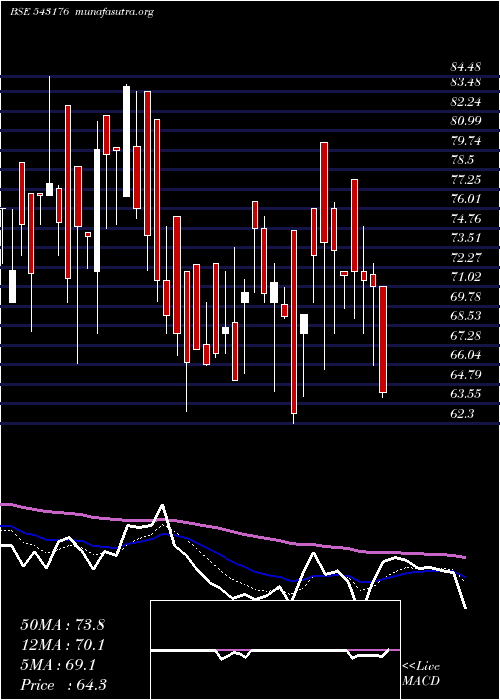Click the last red candlestick near 64
500x700 pixels.
383,340
